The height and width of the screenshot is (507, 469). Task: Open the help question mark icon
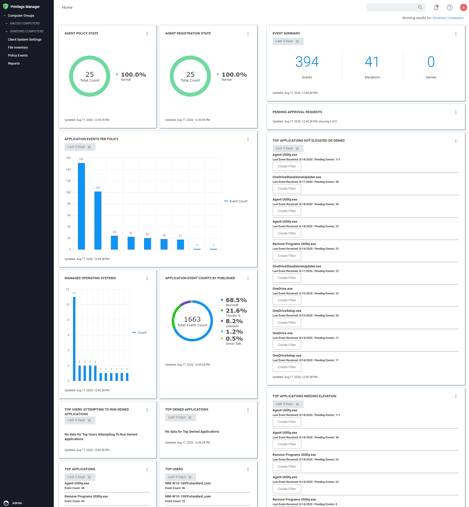(450, 7)
